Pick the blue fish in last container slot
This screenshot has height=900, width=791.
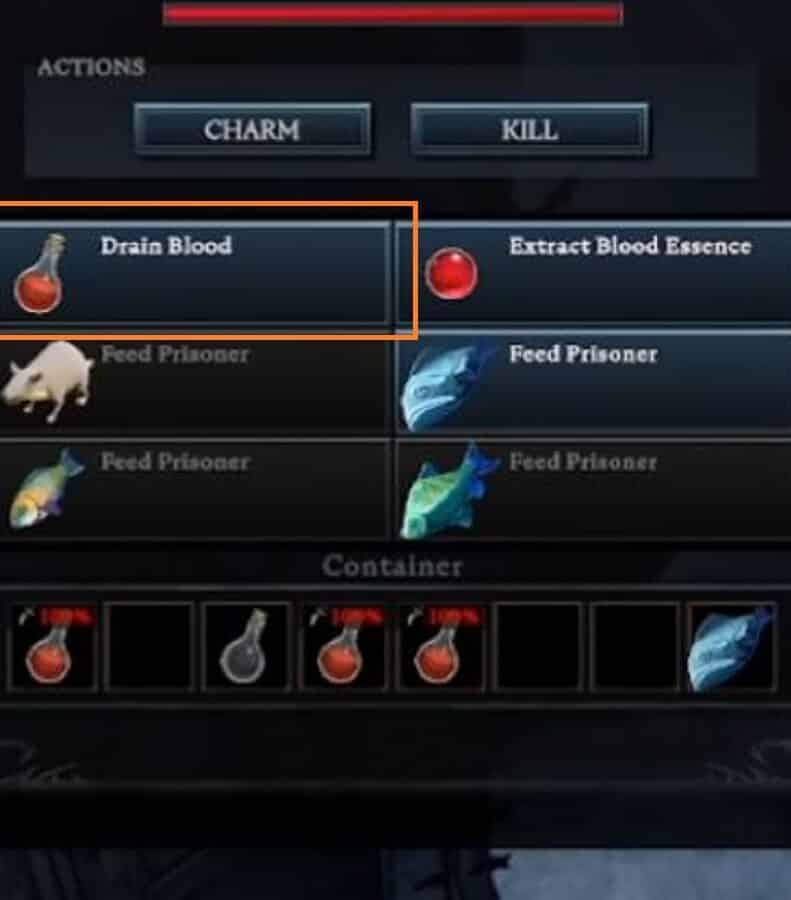(732, 646)
